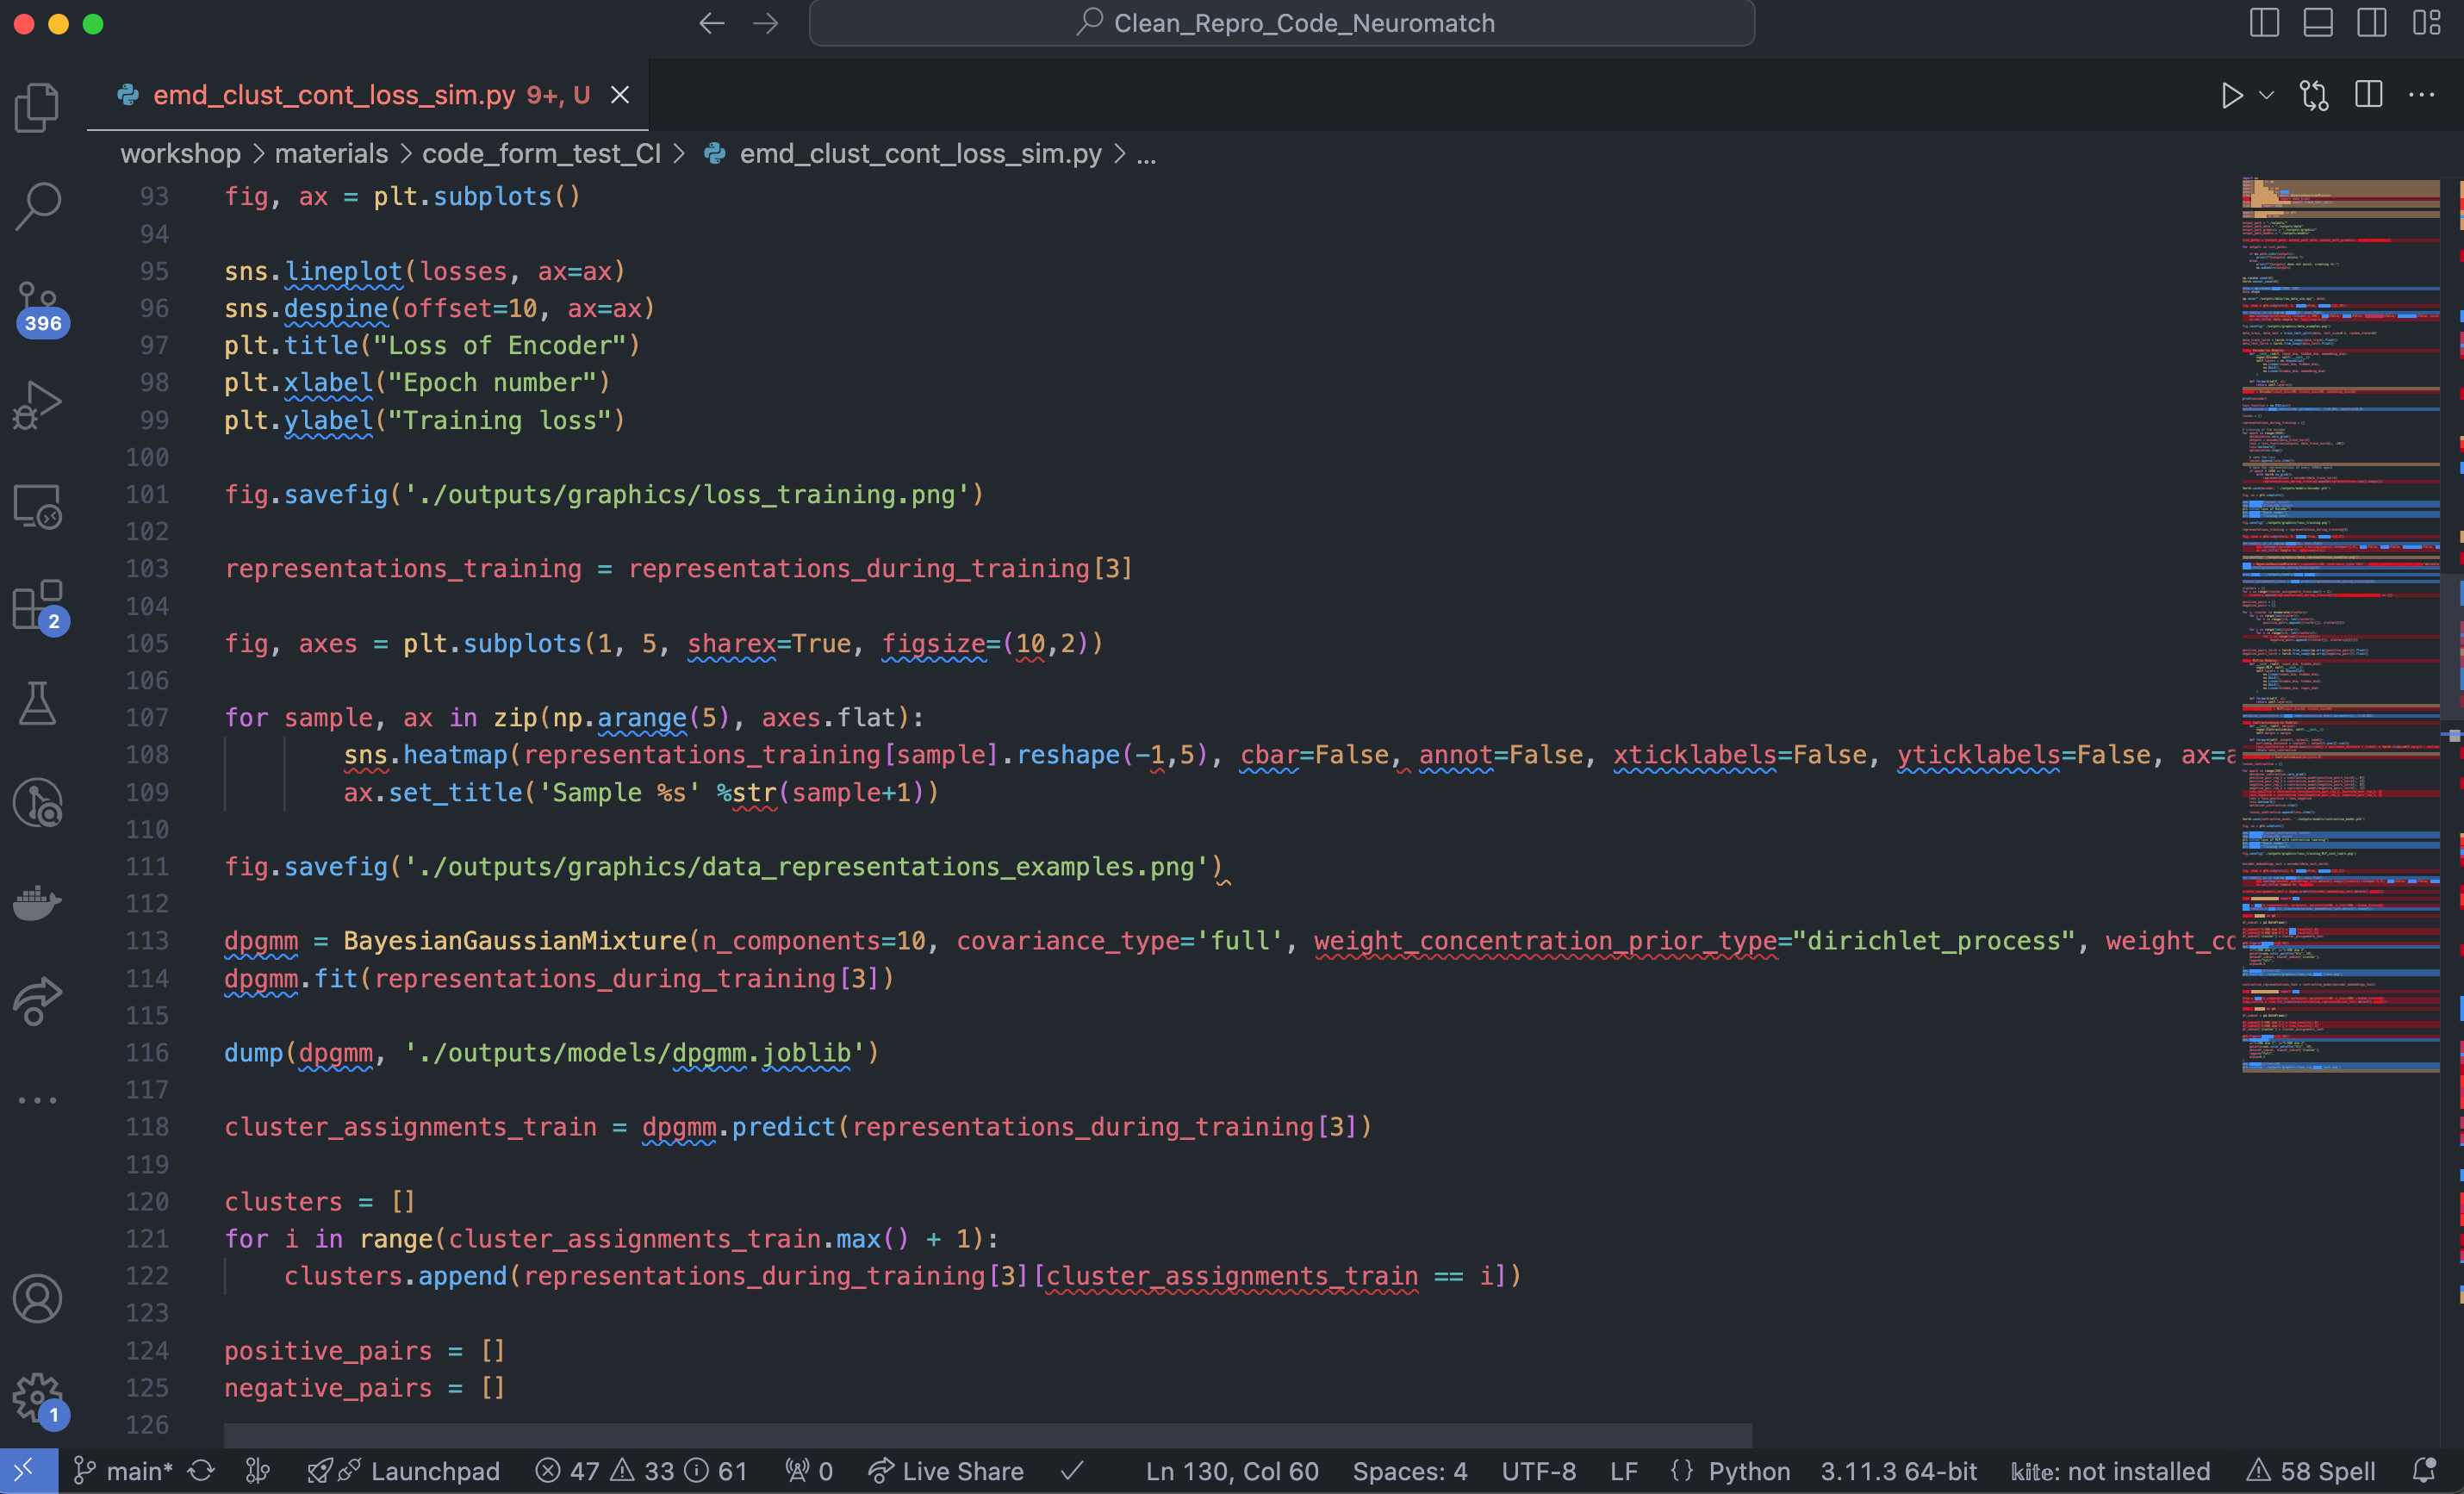Toggle the primary side bar layout icon
Image resolution: width=2464 pixels, height=1494 pixels.
coord(2264,23)
